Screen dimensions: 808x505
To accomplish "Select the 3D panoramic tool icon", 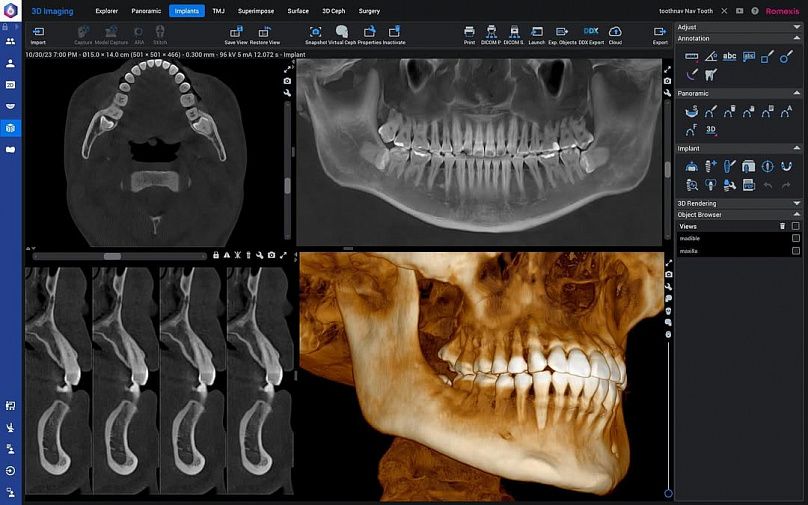I will point(711,130).
